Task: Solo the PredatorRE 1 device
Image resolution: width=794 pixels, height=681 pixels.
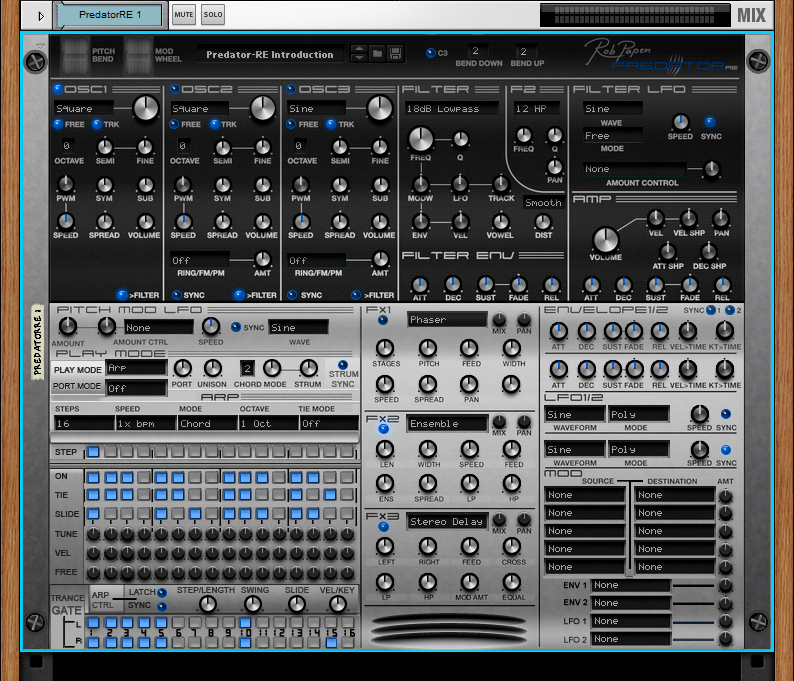Action: [x=213, y=15]
